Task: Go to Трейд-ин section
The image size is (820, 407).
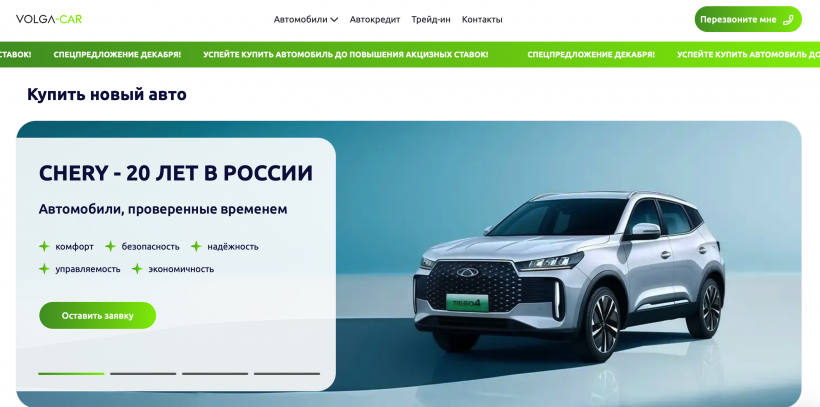Action: point(431,19)
